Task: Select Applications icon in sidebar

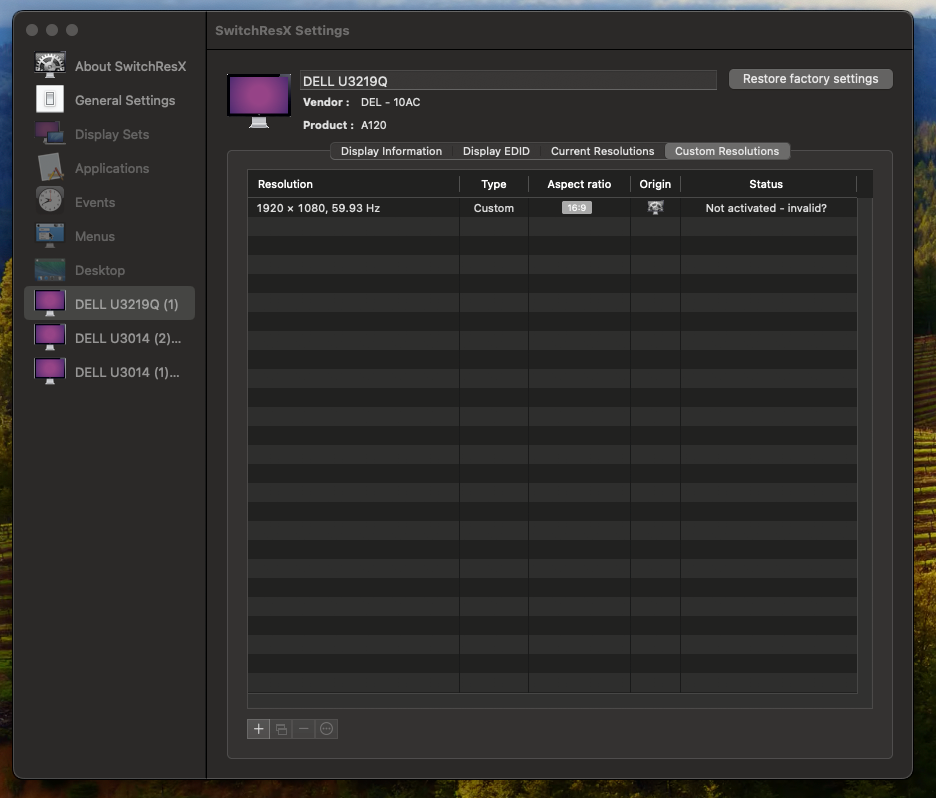Action: tap(50, 167)
